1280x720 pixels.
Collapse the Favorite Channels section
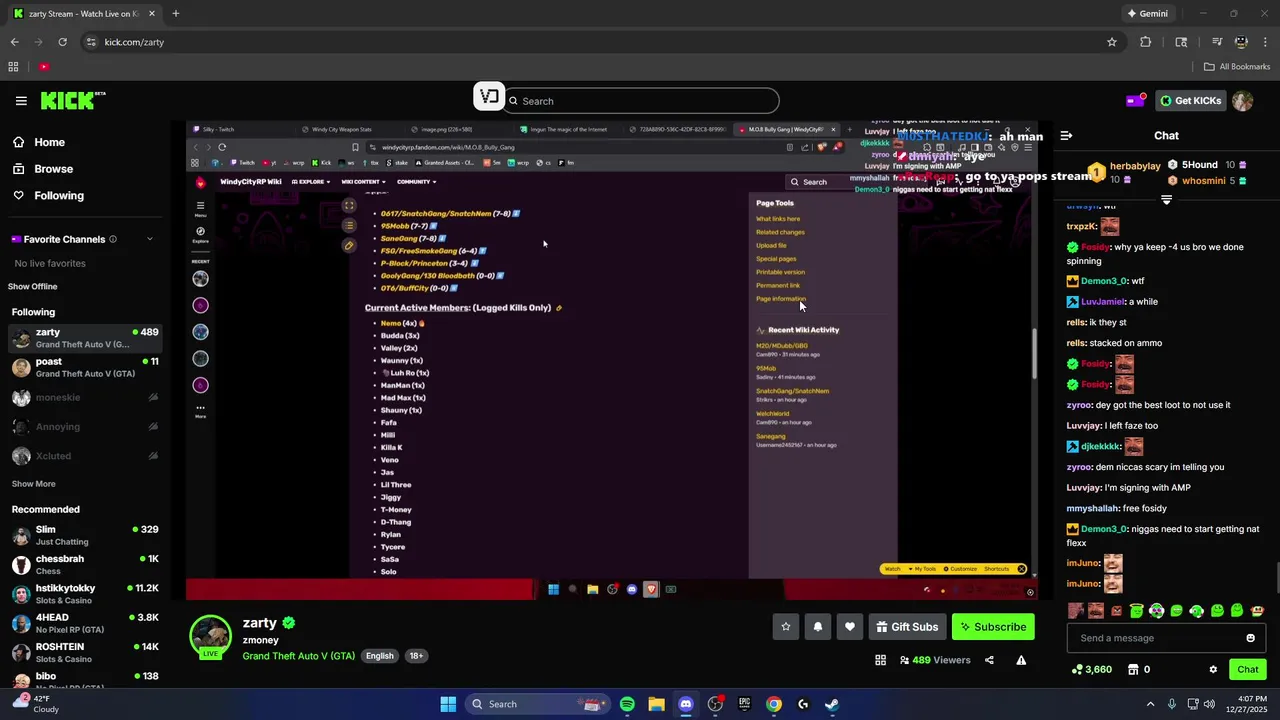pyautogui.click(x=150, y=239)
